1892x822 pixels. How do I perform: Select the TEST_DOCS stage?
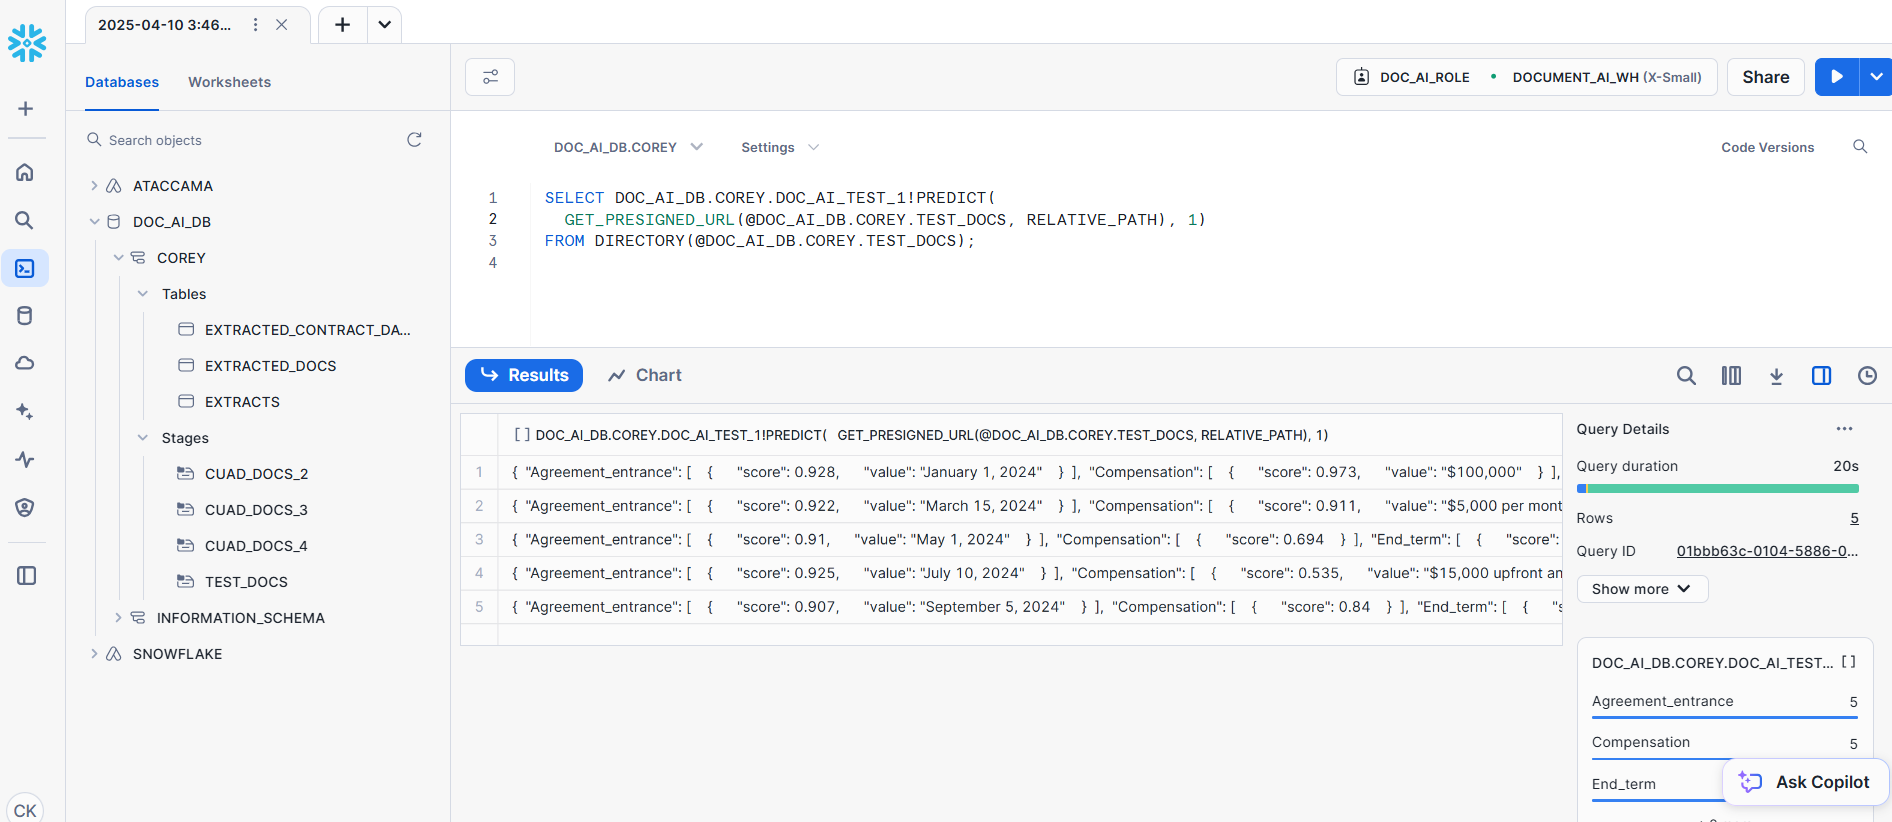point(233,582)
